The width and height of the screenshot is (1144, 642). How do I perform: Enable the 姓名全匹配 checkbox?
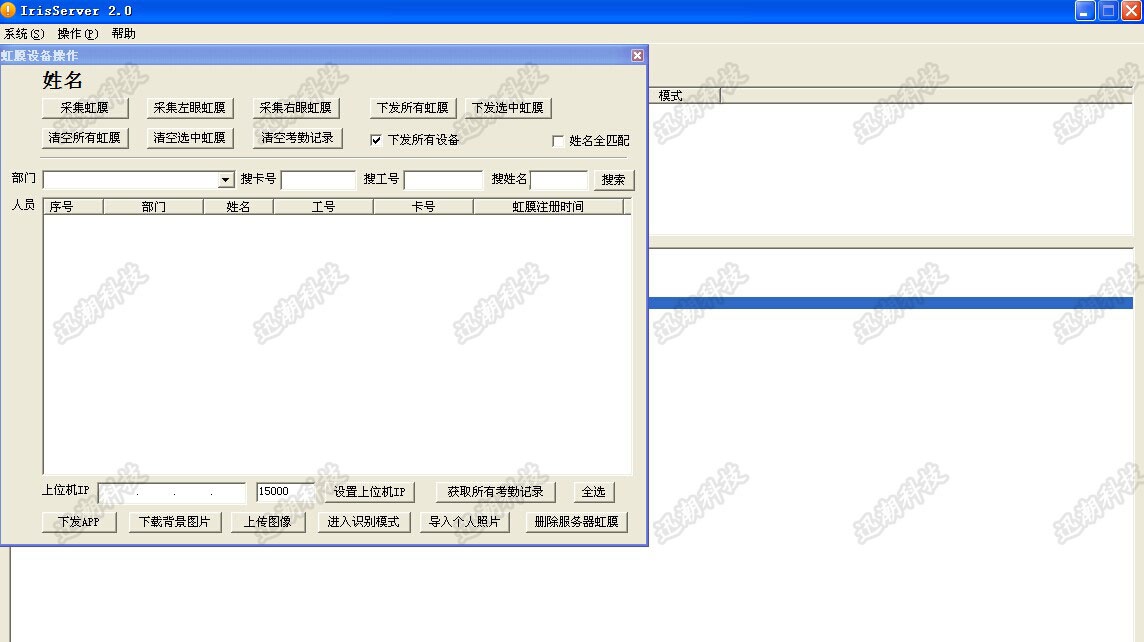coord(558,141)
